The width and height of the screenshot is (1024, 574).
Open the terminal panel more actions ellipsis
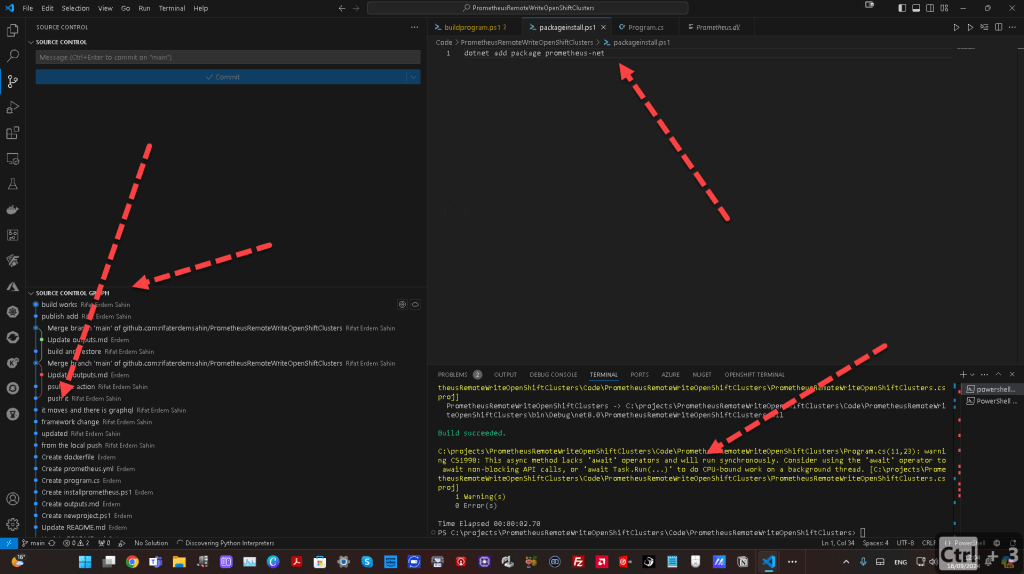click(x=984, y=375)
